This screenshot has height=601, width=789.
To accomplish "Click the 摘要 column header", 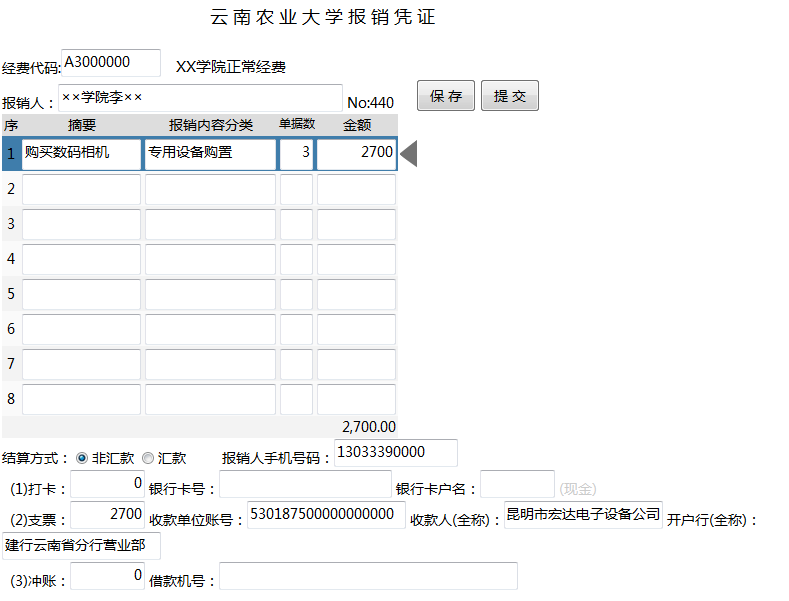I will [82, 125].
